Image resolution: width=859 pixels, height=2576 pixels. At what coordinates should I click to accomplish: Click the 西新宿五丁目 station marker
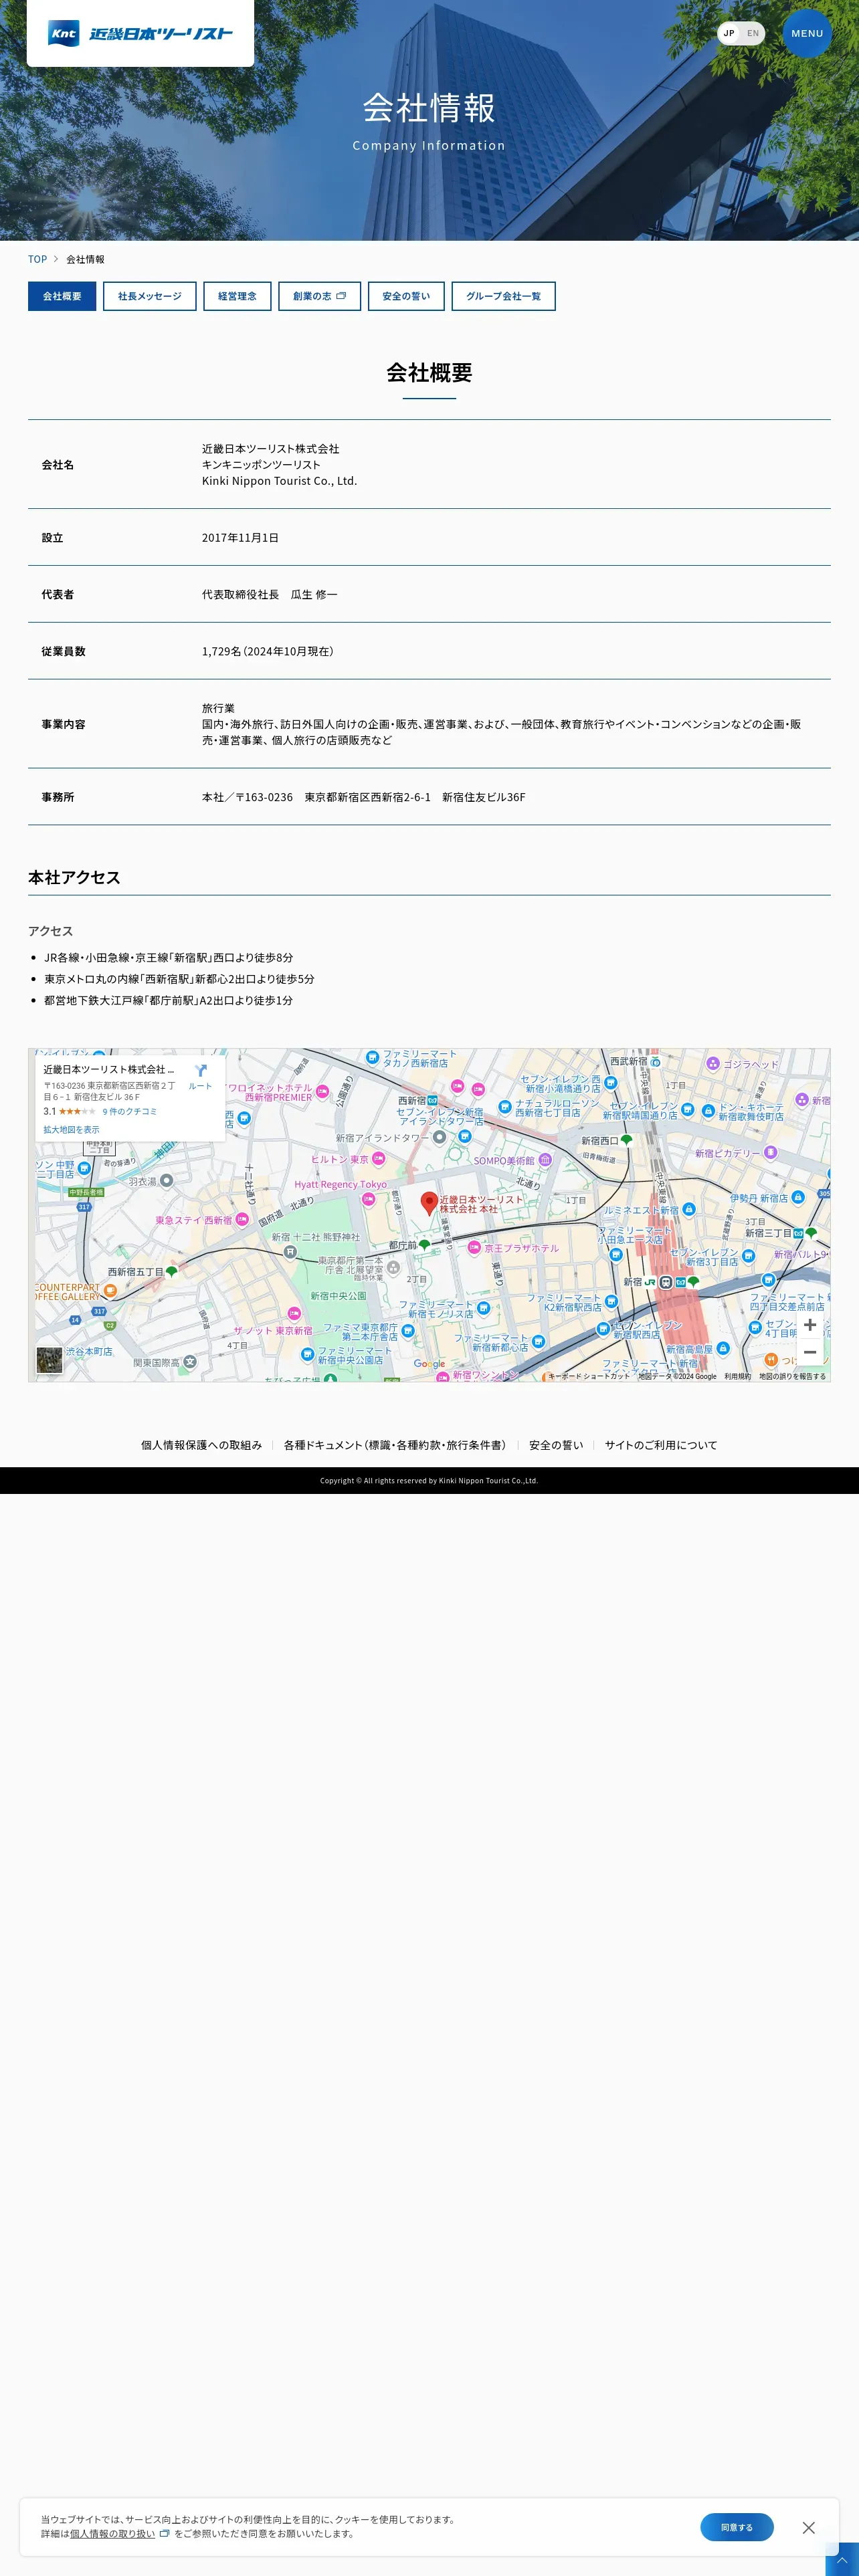[x=171, y=1272]
